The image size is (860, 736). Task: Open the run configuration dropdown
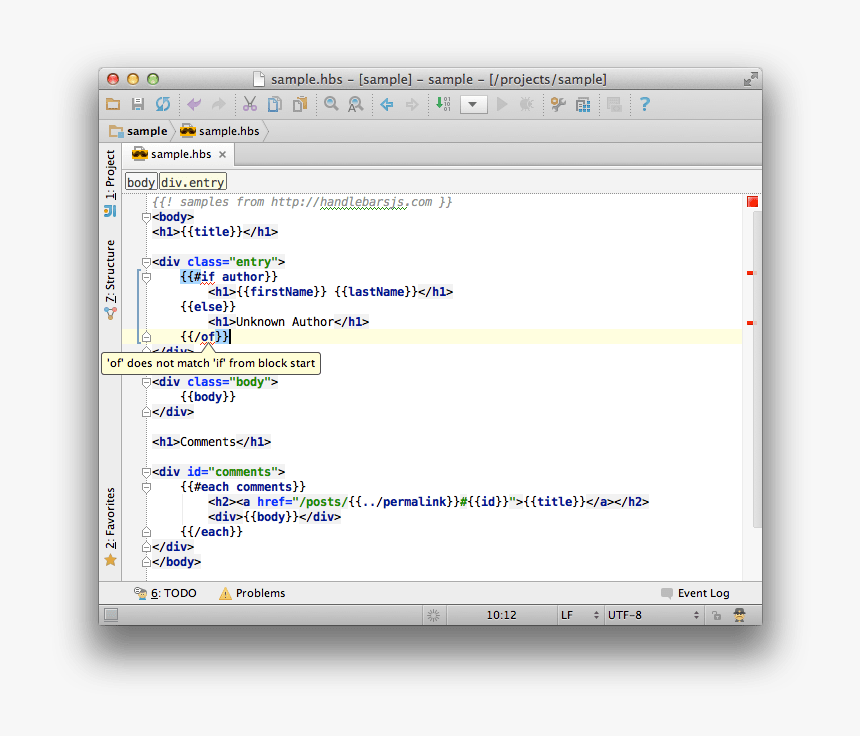click(474, 104)
